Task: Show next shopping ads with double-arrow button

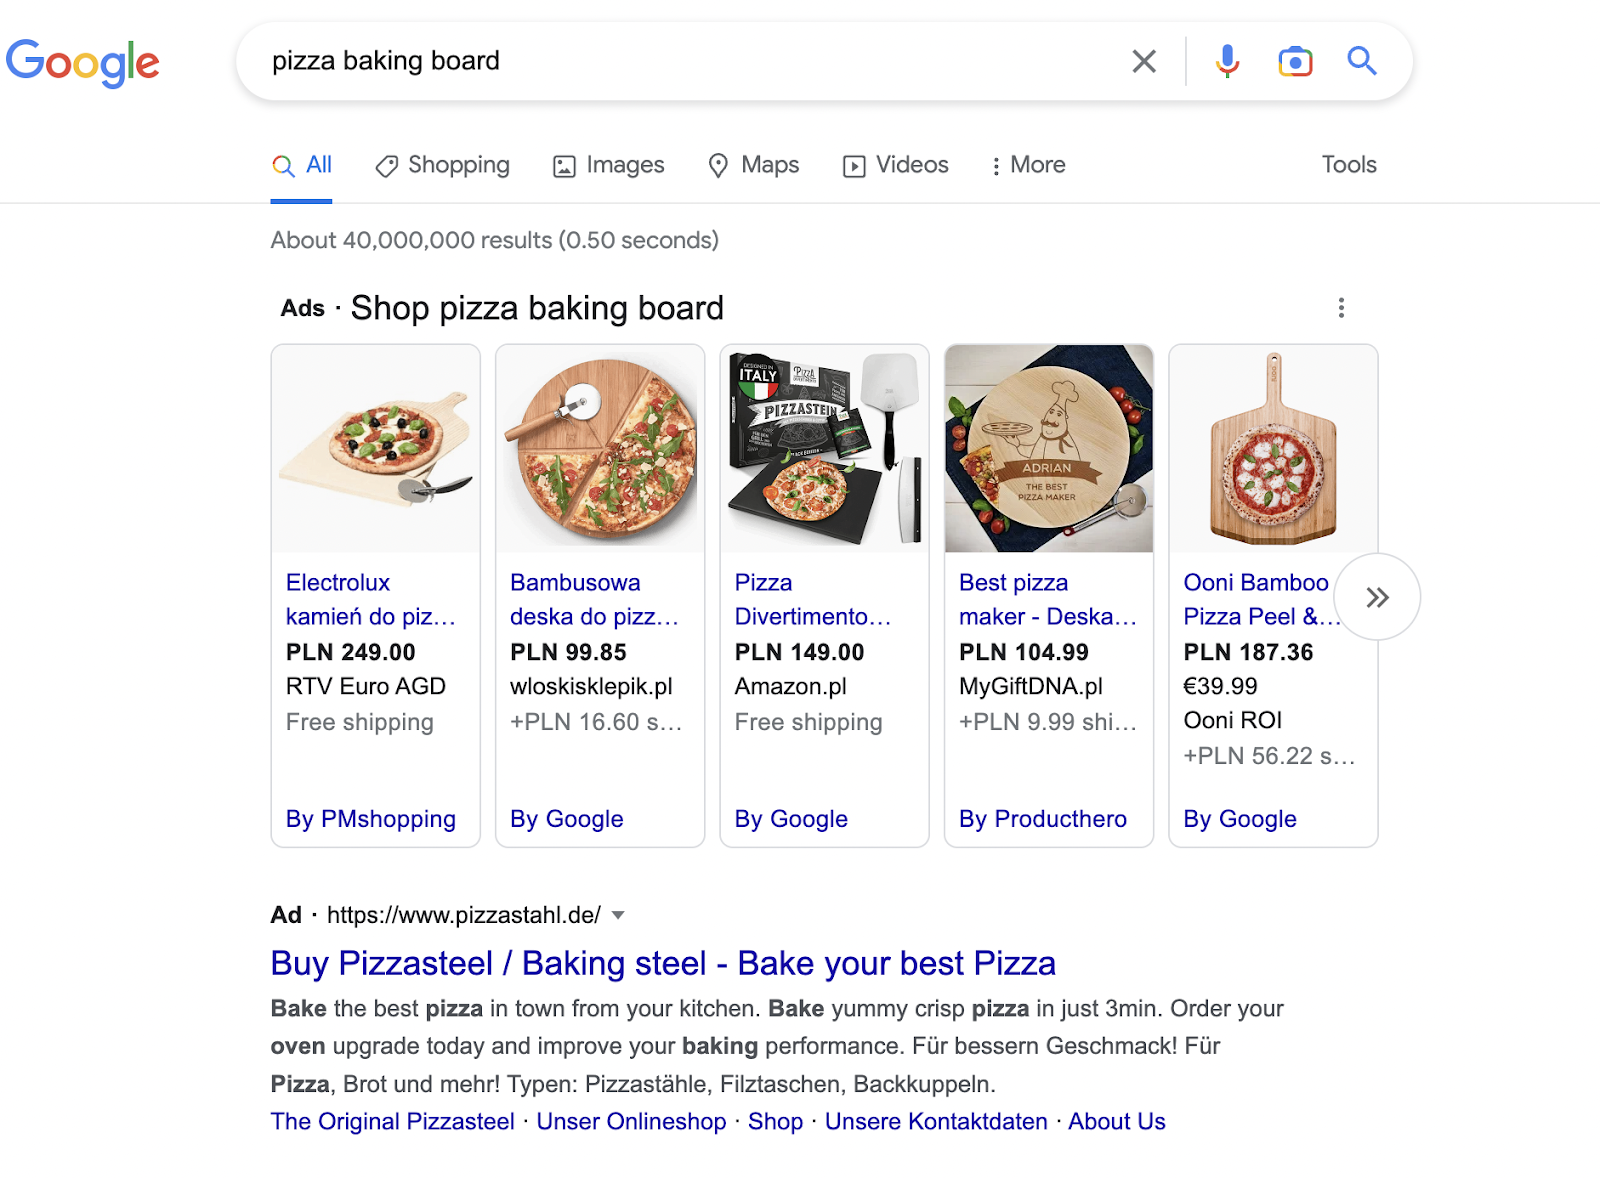Action: [x=1377, y=597]
